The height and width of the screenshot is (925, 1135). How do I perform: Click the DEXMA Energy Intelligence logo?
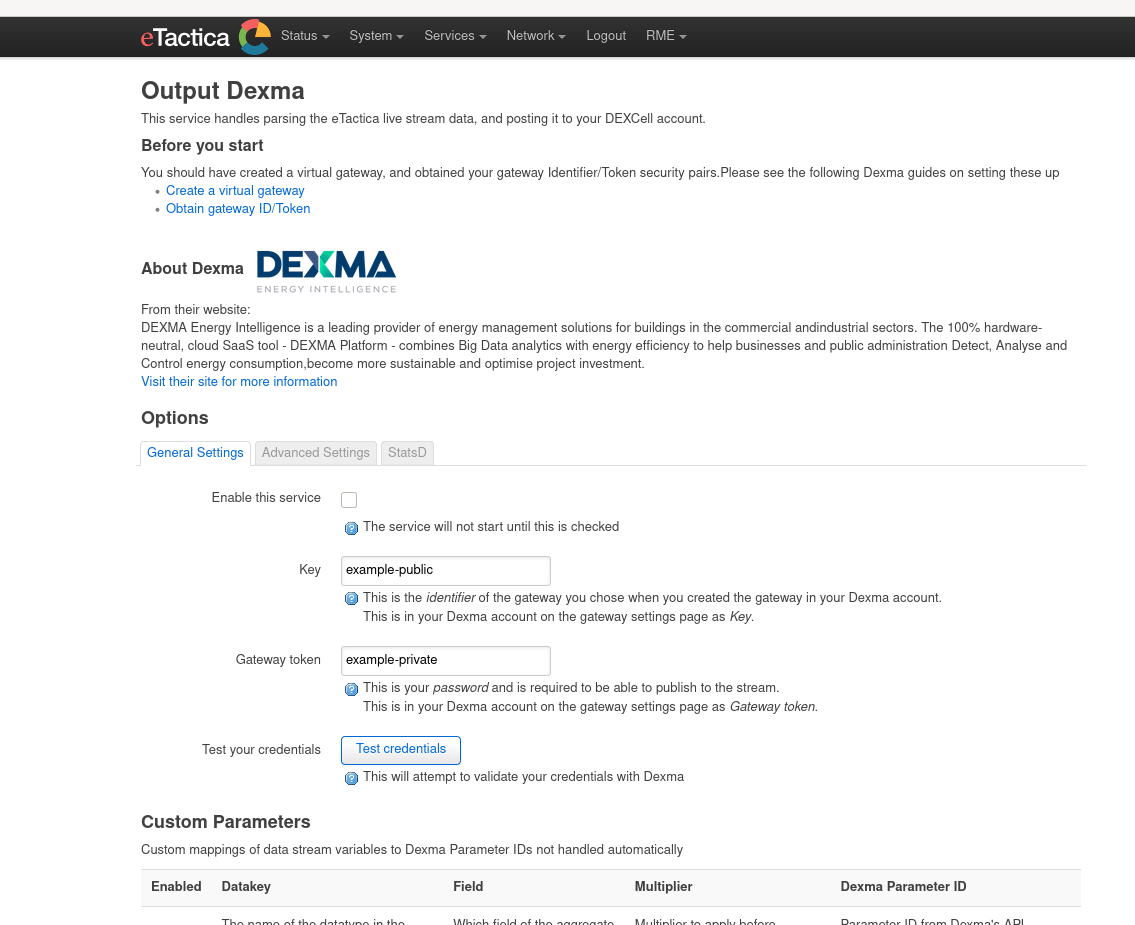click(x=326, y=271)
